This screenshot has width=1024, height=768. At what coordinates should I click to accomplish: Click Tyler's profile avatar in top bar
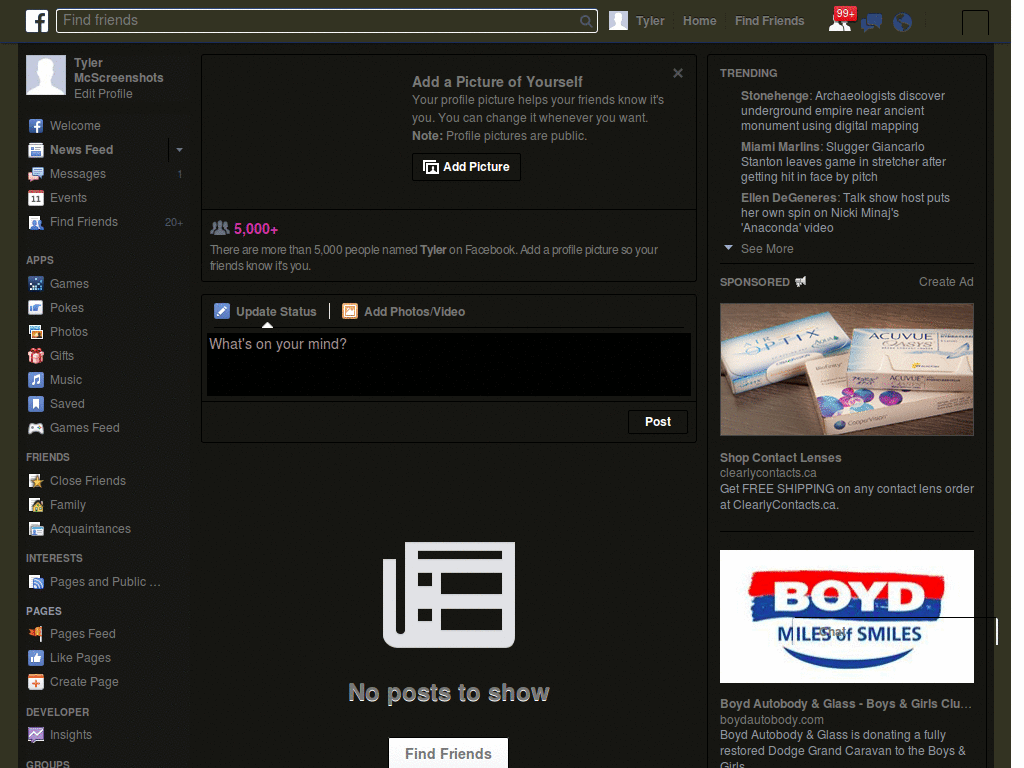pos(618,21)
